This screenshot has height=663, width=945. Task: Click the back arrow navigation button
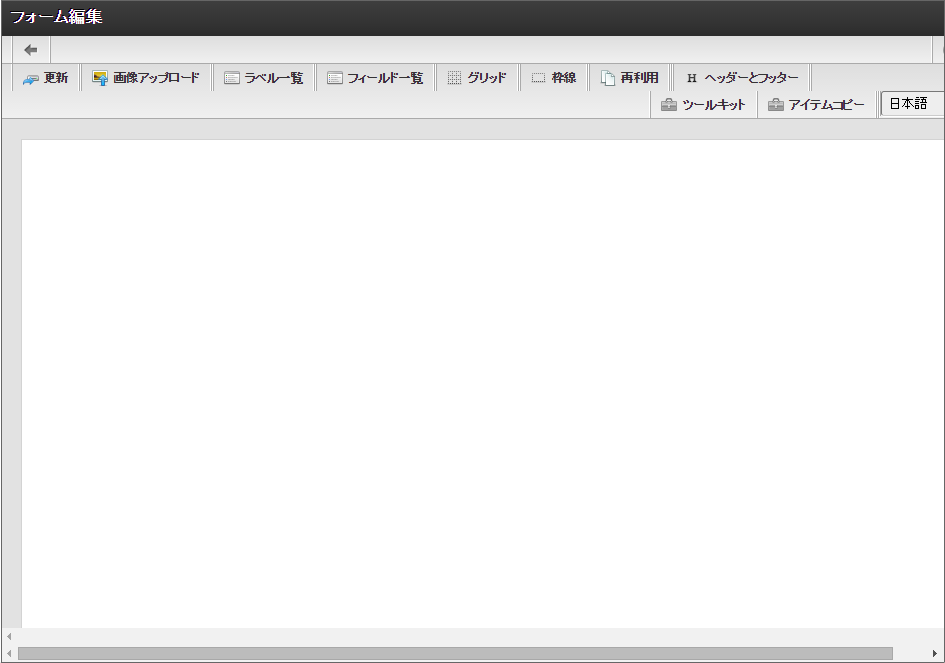pyautogui.click(x=29, y=48)
